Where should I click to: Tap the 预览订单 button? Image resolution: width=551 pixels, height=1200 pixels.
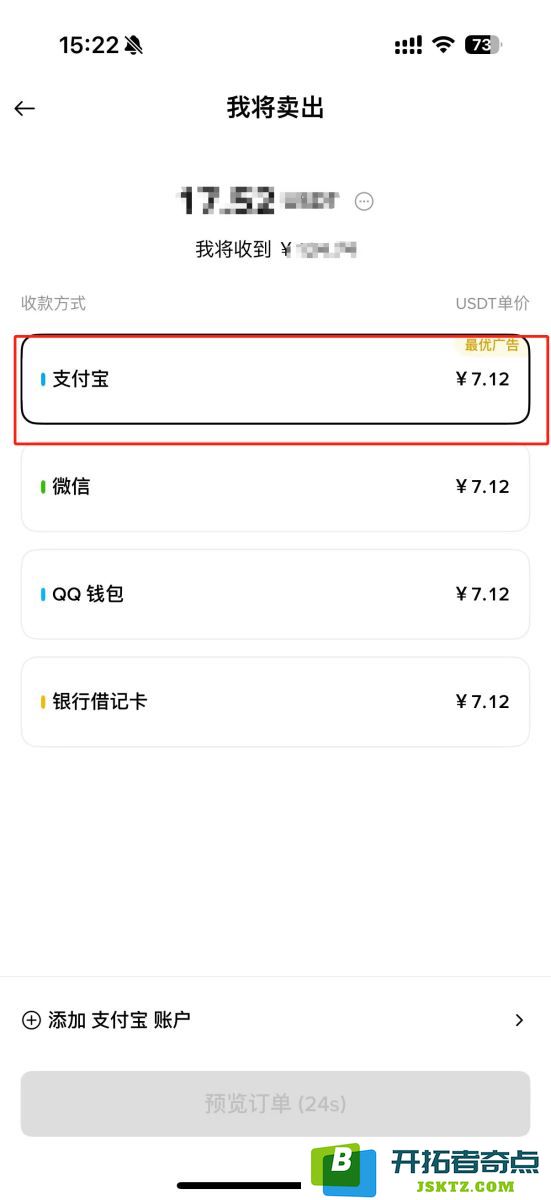pos(275,1104)
